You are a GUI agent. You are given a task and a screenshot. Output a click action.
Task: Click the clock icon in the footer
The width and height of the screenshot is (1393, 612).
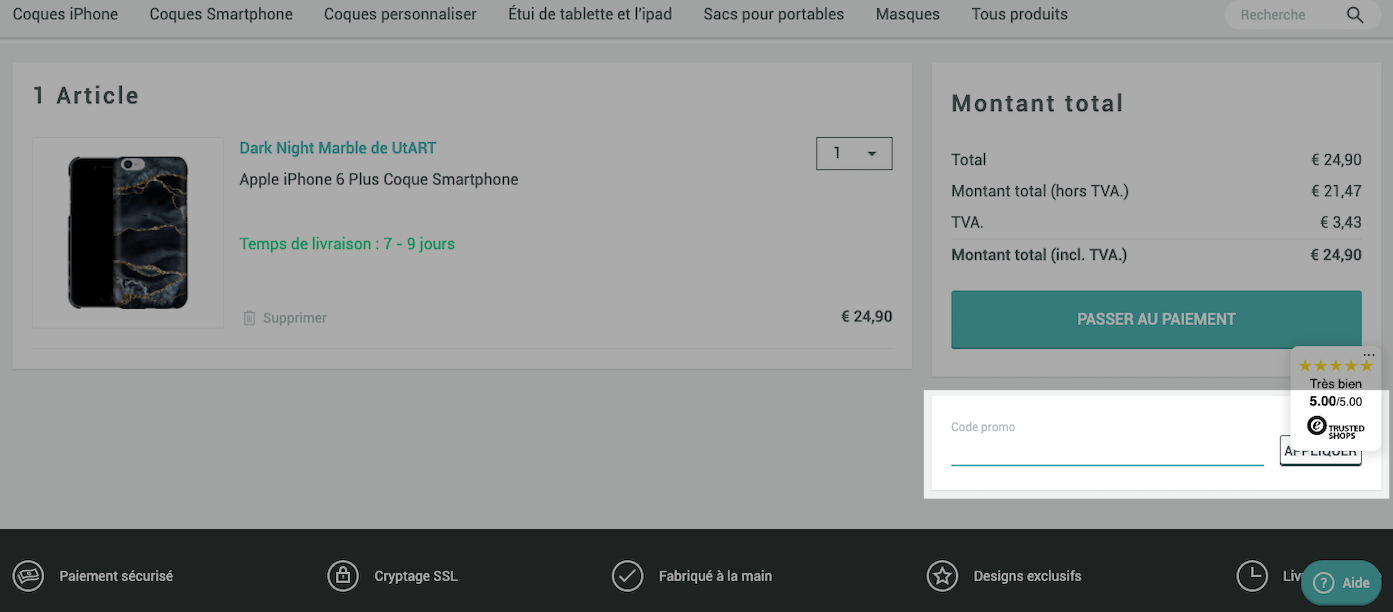coord(1252,576)
